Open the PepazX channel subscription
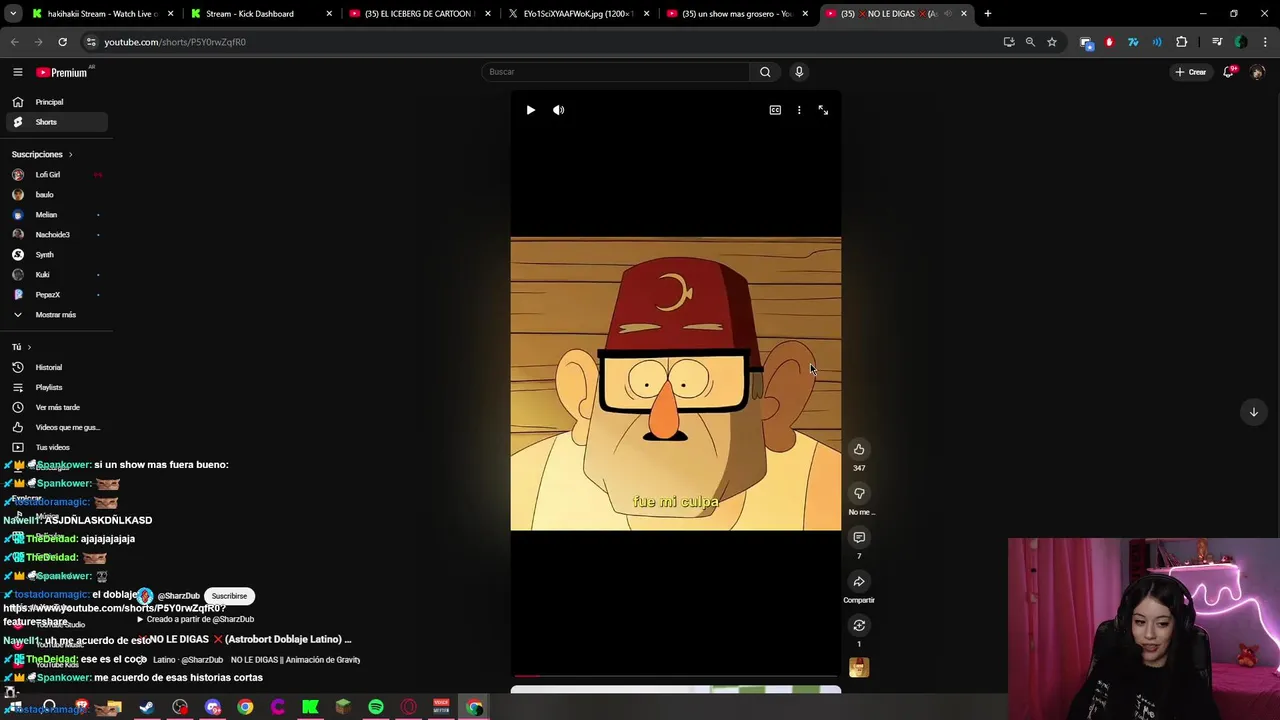This screenshot has width=1280, height=720. coord(56,295)
